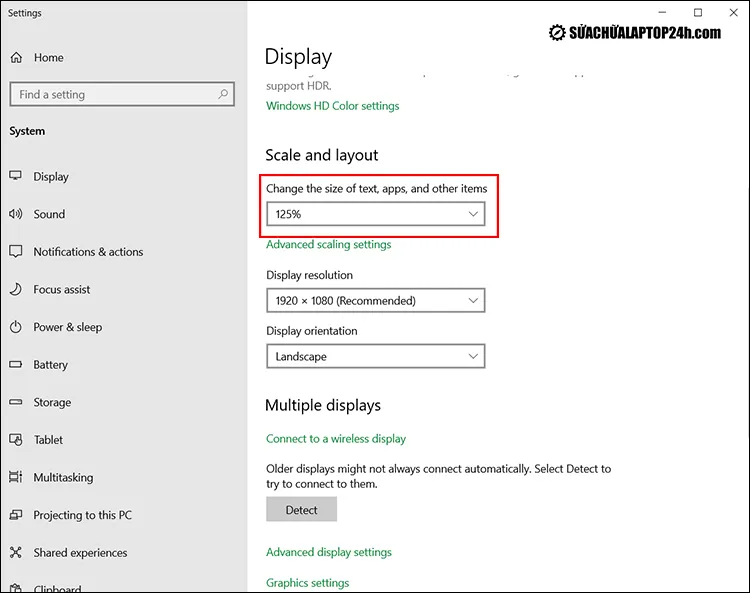The image size is (750, 593).
Task: Click the Home house icon
Action: (16, 58)
